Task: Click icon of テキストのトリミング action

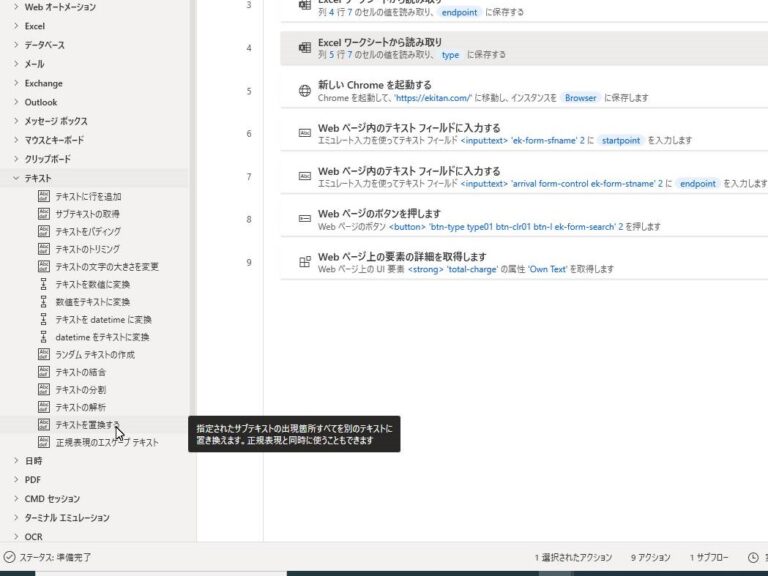Action: point(44,249)
